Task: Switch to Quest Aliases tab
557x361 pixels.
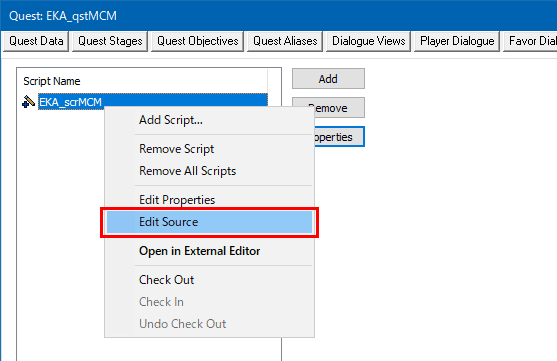Action: (x=285, y=41)
